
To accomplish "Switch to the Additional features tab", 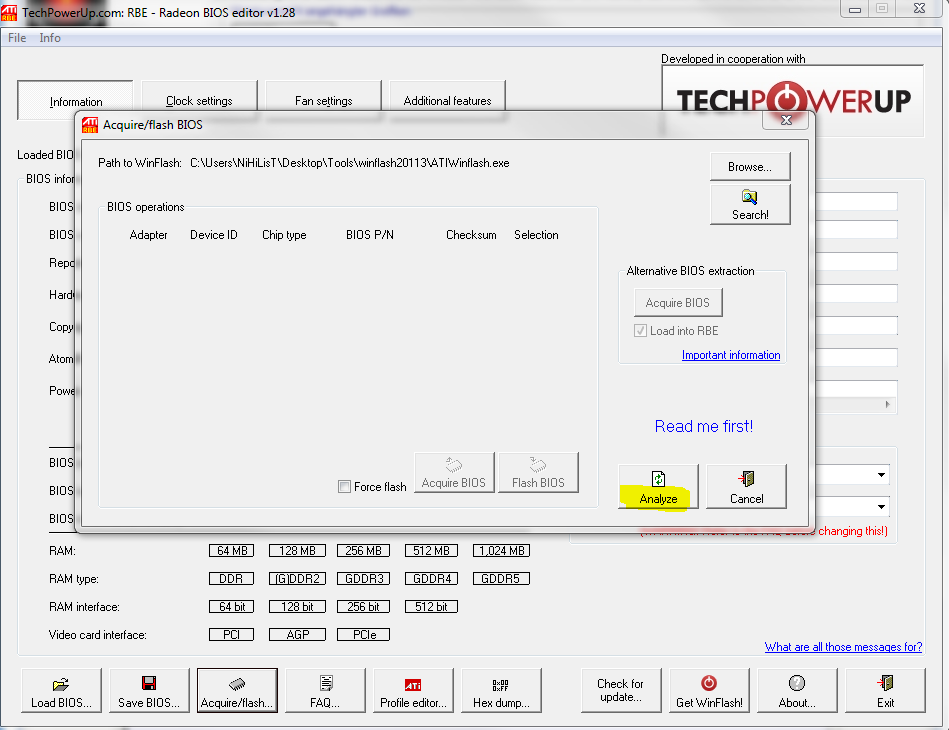I will [447, 100].
